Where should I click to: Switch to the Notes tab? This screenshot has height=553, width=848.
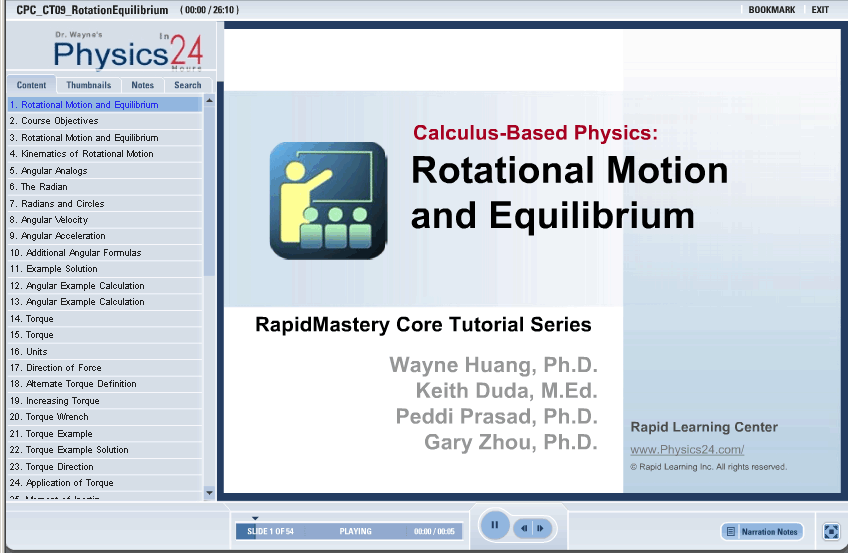[x=143, y=85]
